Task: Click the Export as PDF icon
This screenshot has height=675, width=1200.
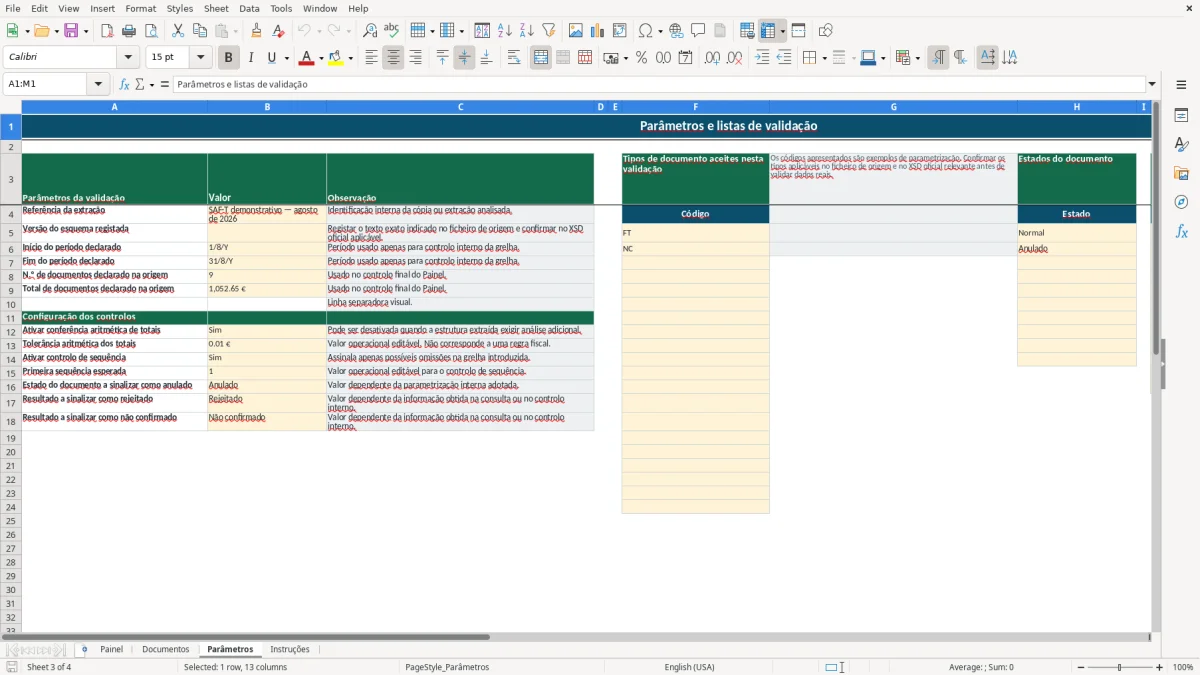Action: (107, 31)
